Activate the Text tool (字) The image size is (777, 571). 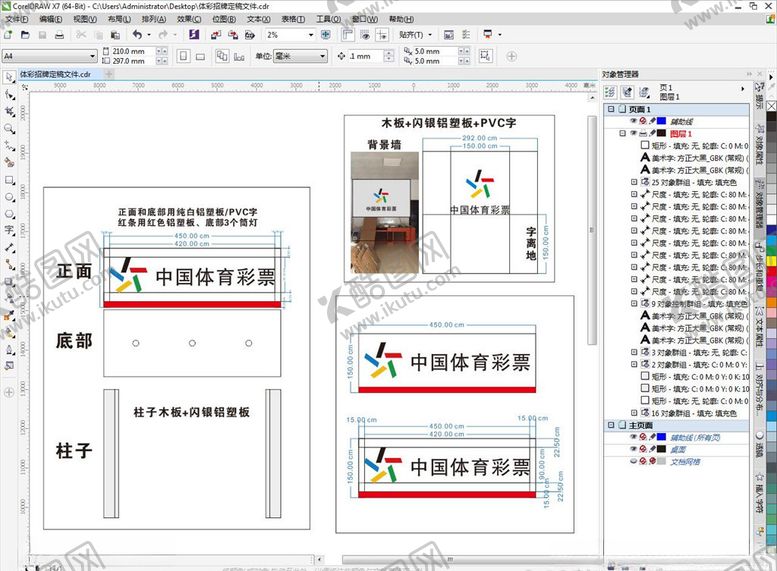[9, 230]
